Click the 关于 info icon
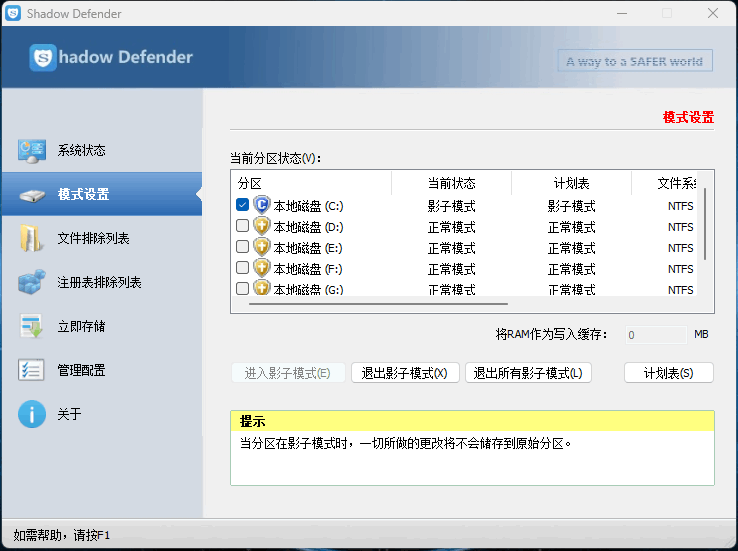The image size is (738, 551). (32, 414)
